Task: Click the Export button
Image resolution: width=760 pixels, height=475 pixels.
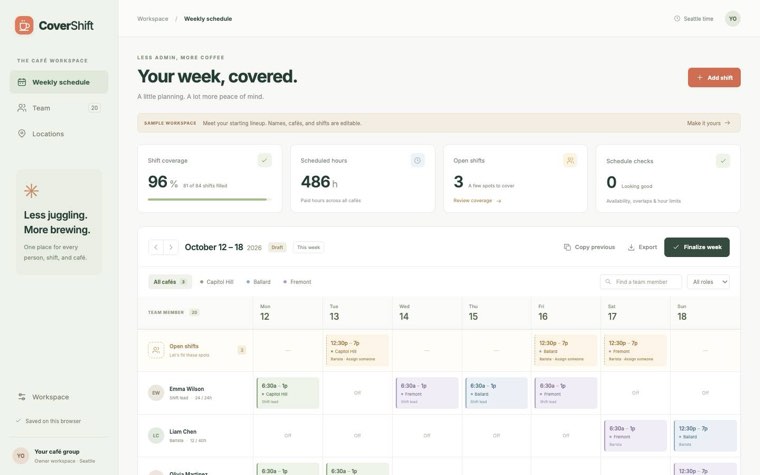Action: [x=642, y=247]
